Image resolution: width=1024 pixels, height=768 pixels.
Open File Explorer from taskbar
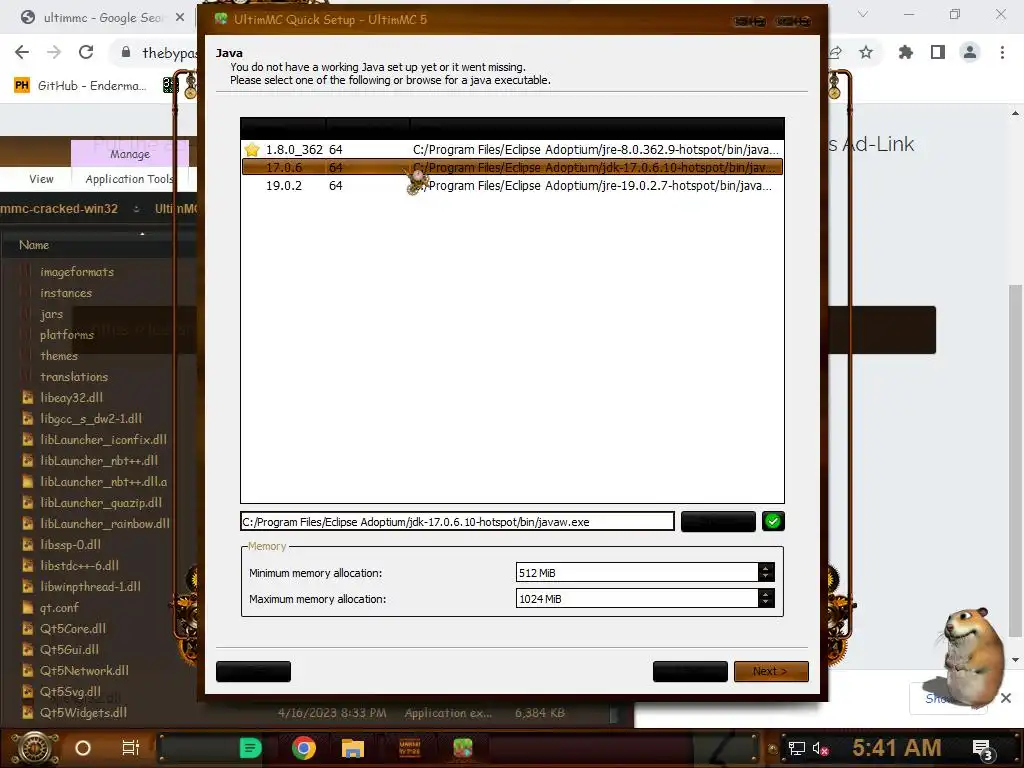[353, 748]
